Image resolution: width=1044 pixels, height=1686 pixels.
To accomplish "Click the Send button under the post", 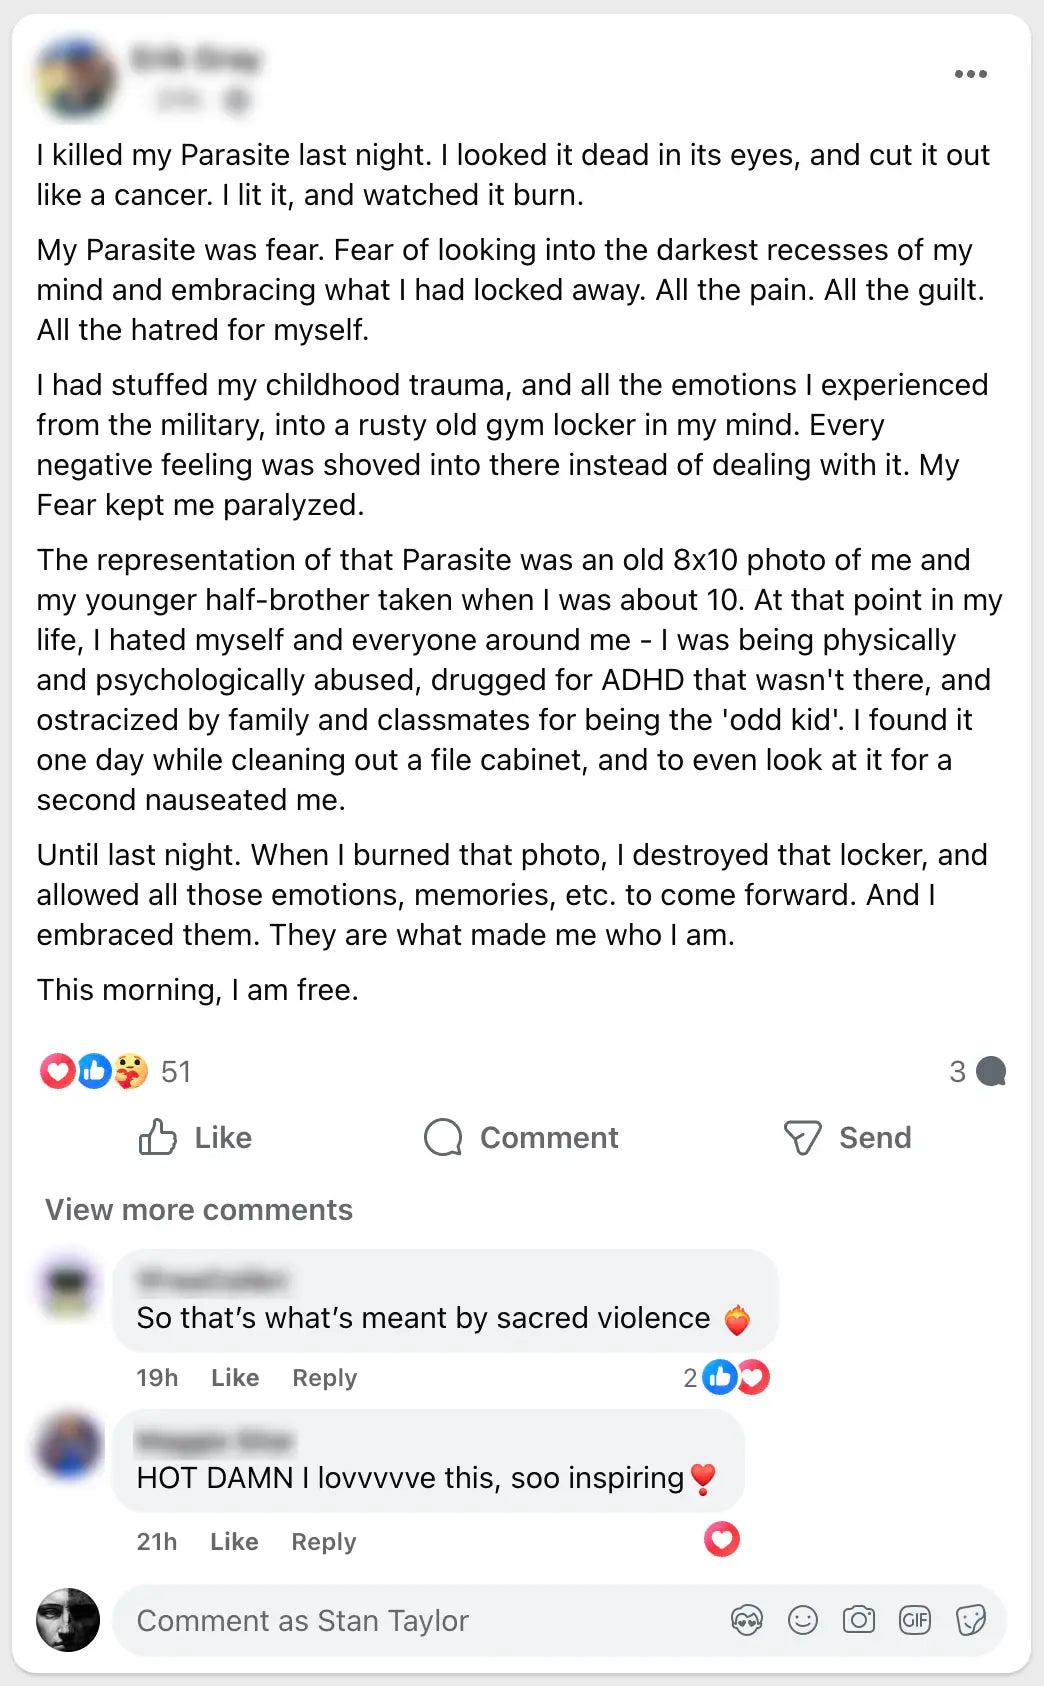I will (x=847, y=1138).
